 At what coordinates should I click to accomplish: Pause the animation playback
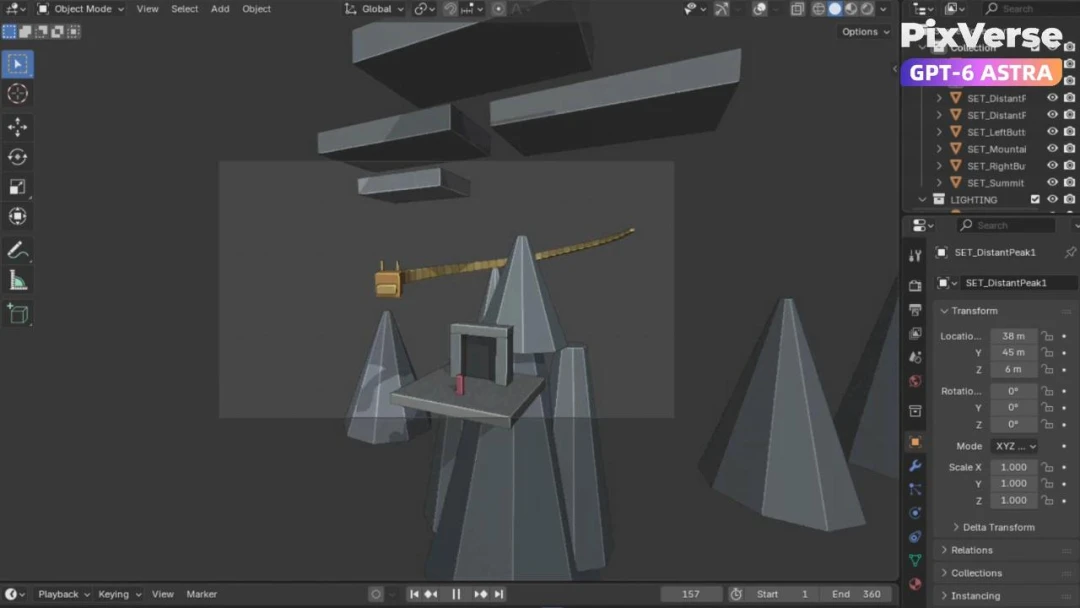click(x=456, y=594)
